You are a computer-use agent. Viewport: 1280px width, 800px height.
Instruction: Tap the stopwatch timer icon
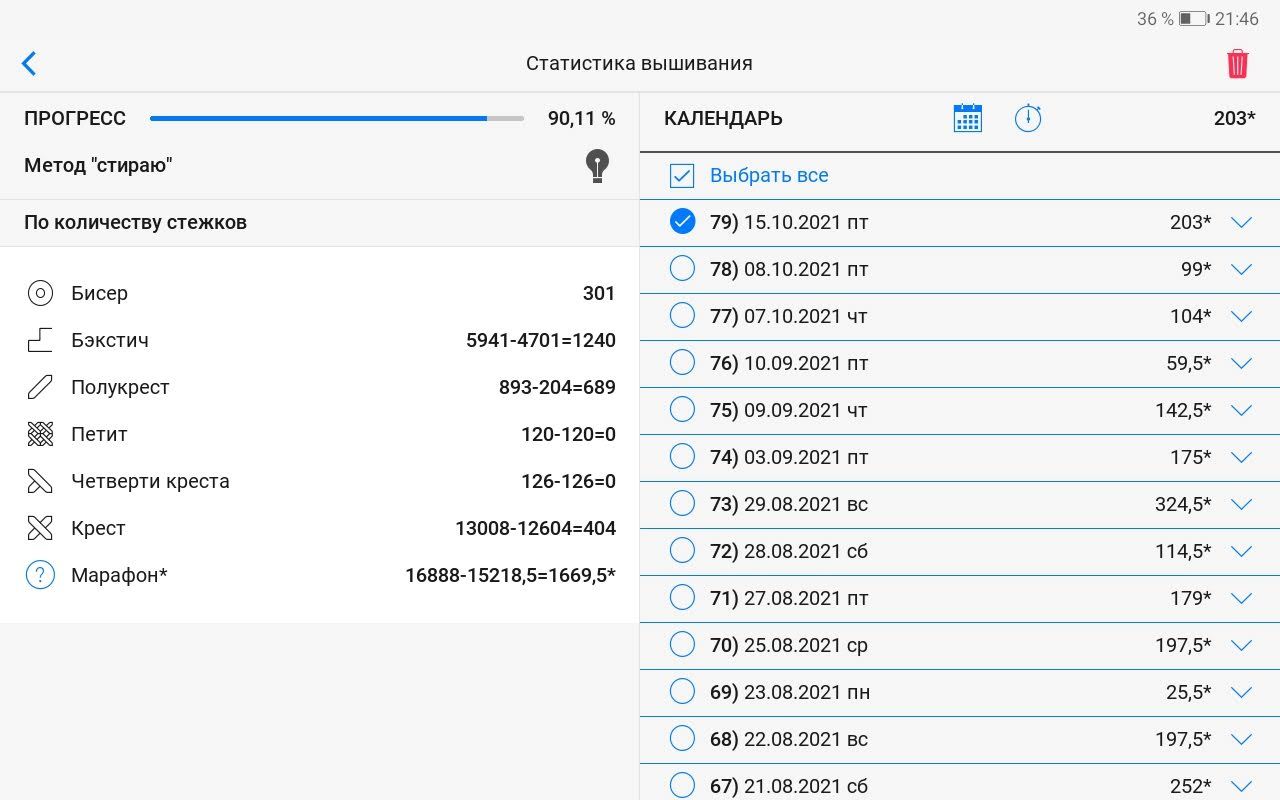tap(1027, 118)
